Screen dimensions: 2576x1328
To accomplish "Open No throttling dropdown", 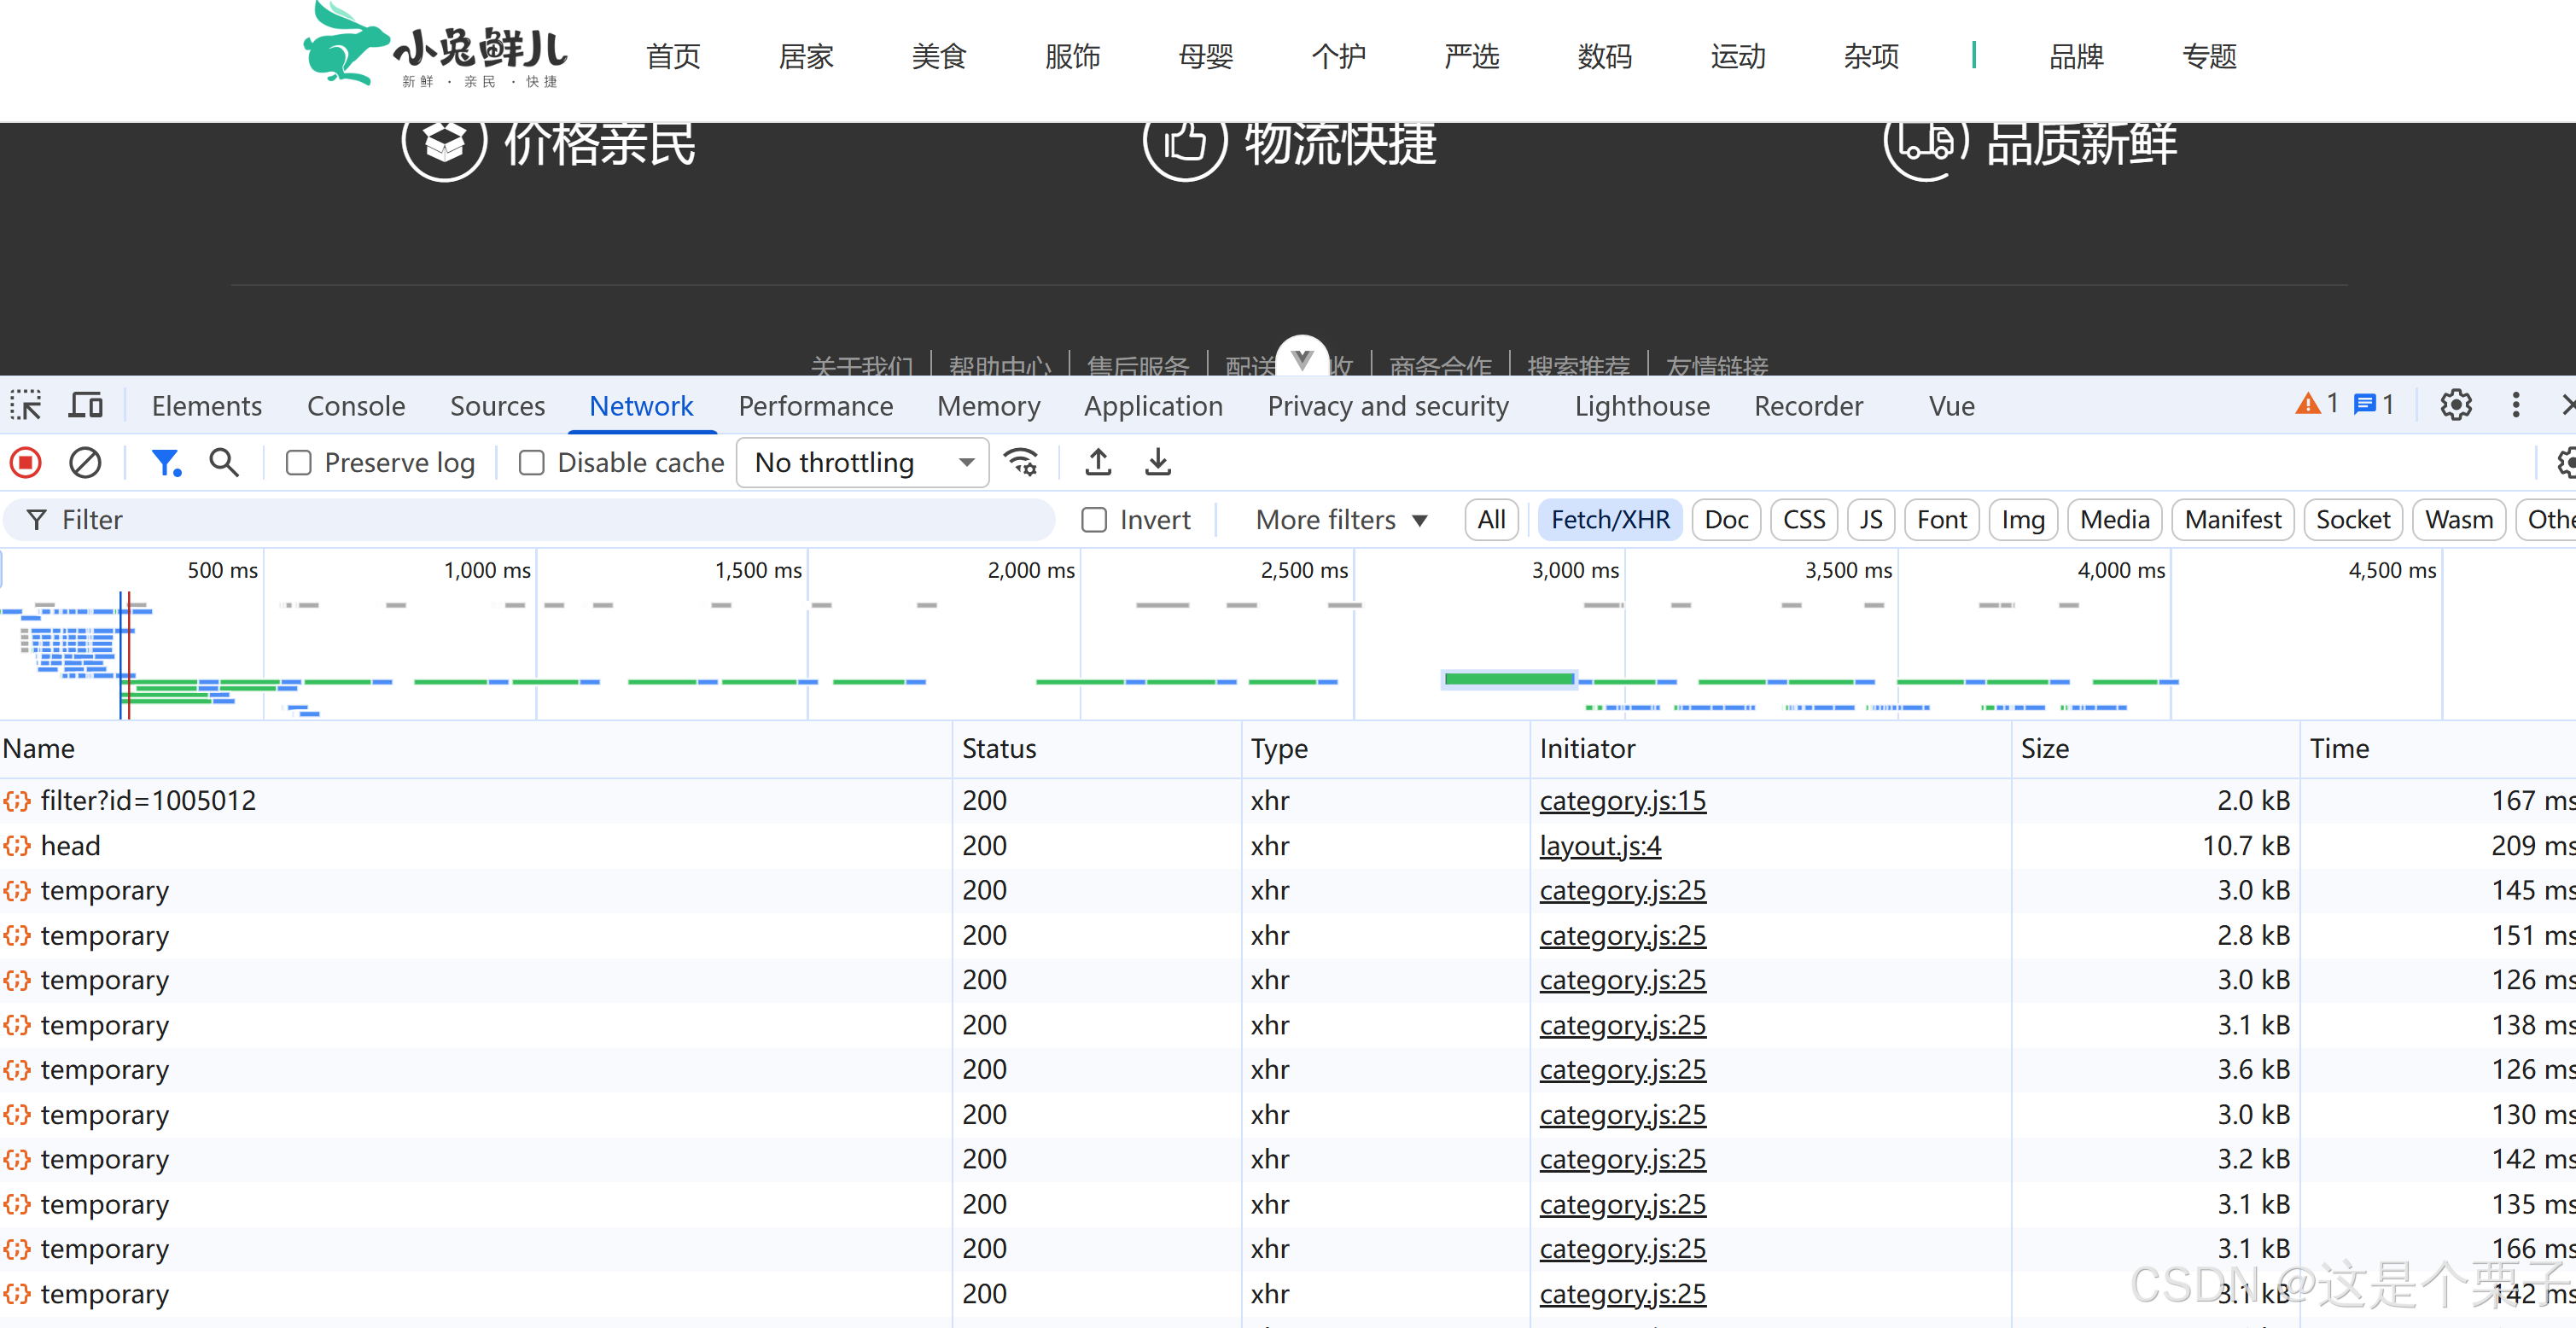I will click(862, 462).
